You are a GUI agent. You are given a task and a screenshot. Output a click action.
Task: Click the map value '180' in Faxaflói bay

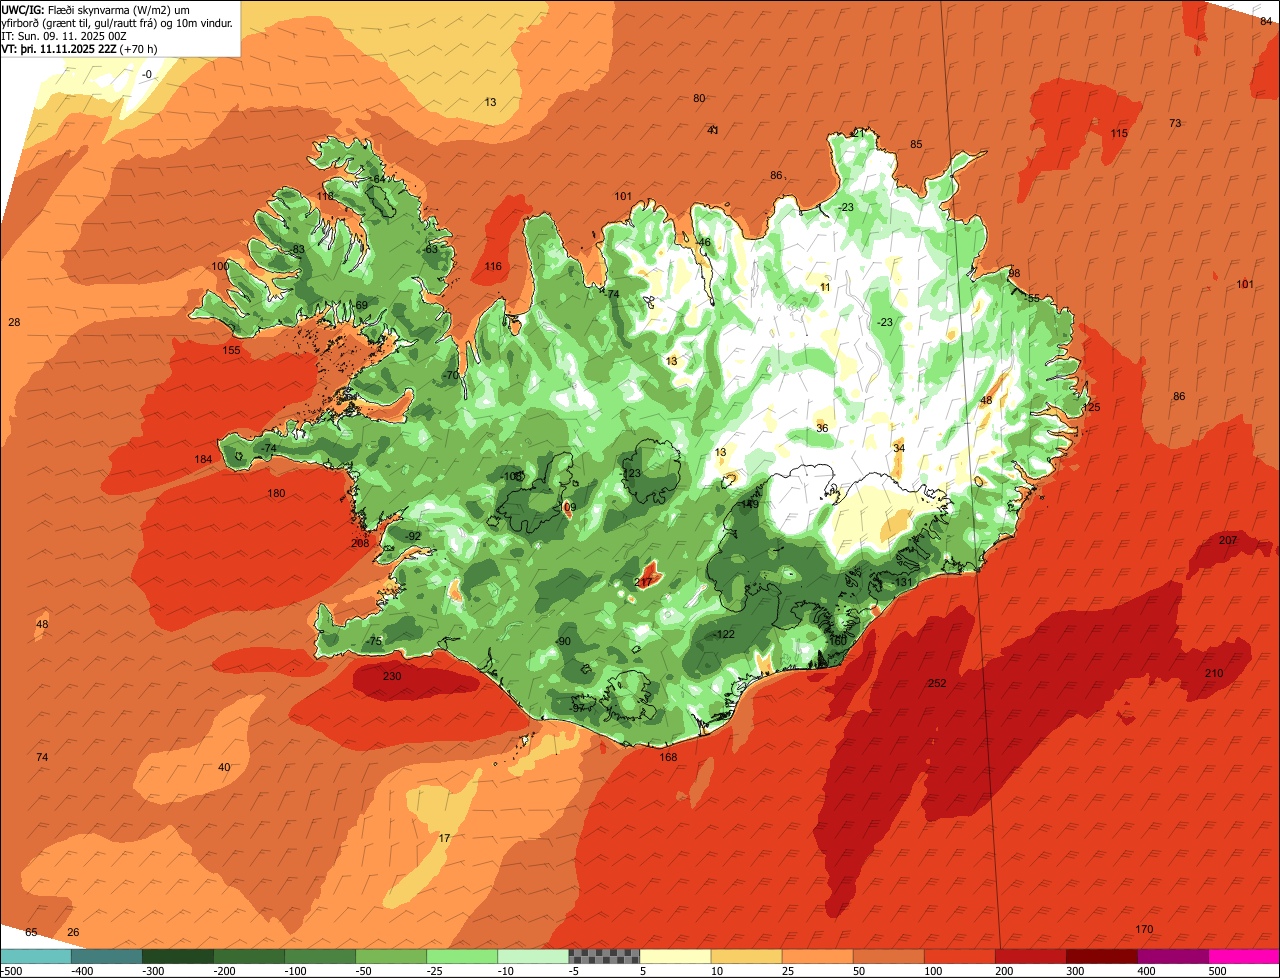pyautogui.click(x=276, y=493)
